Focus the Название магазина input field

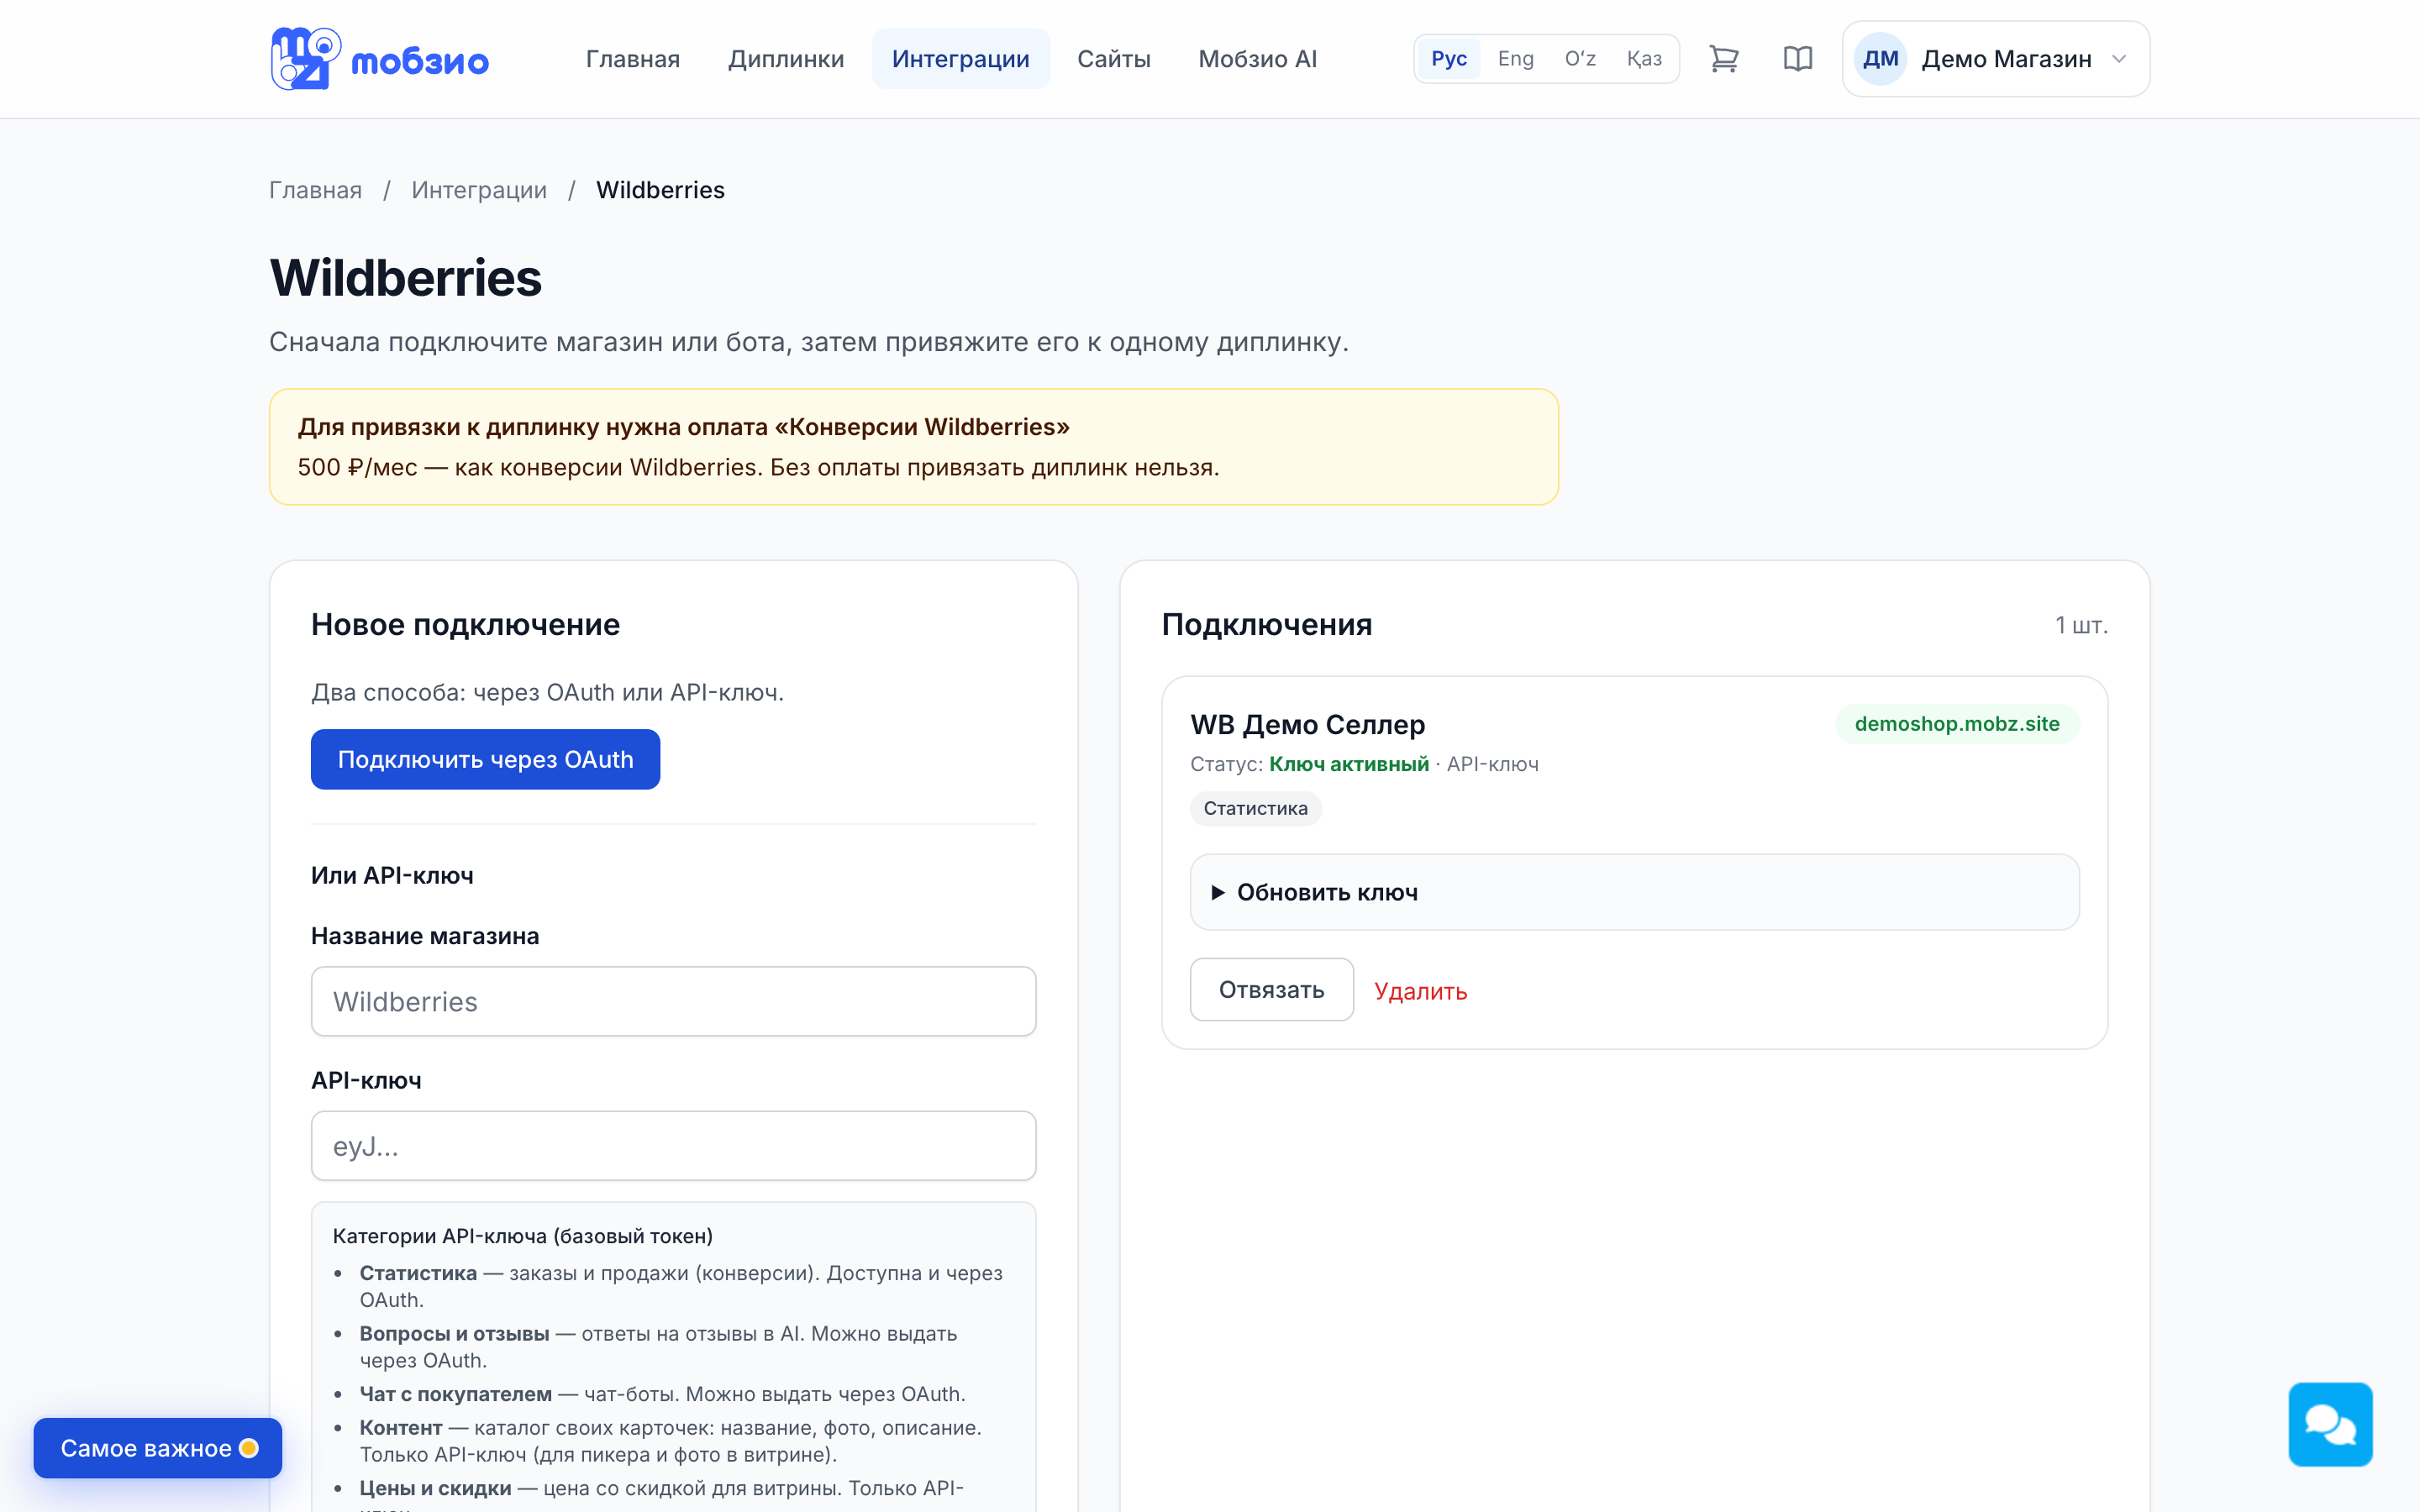pyautogui.click(x=674, y=1001)
